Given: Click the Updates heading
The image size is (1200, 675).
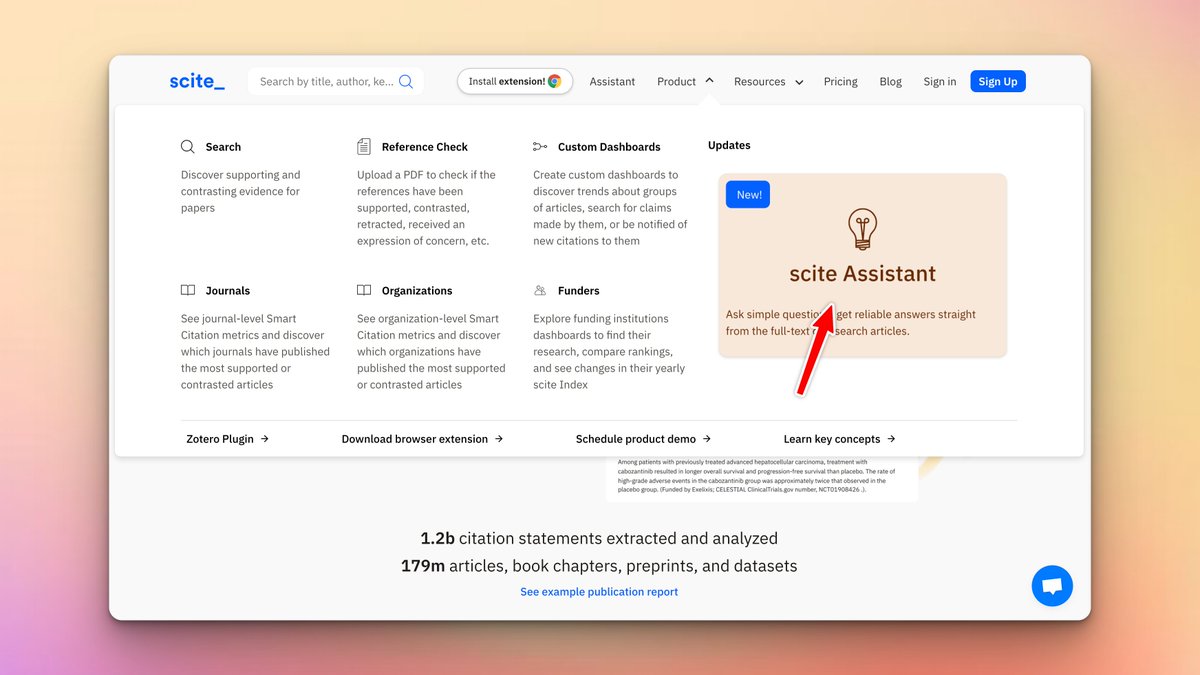Looking at the screenshot, I should 729,145.
